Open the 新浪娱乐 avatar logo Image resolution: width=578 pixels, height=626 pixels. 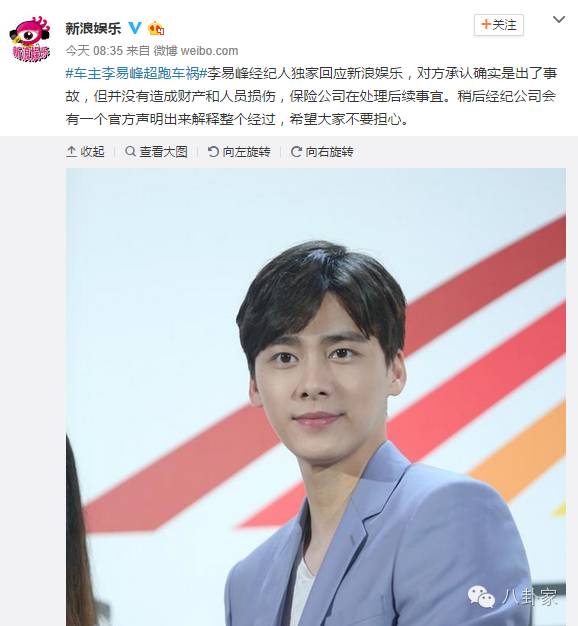[30, 39]
